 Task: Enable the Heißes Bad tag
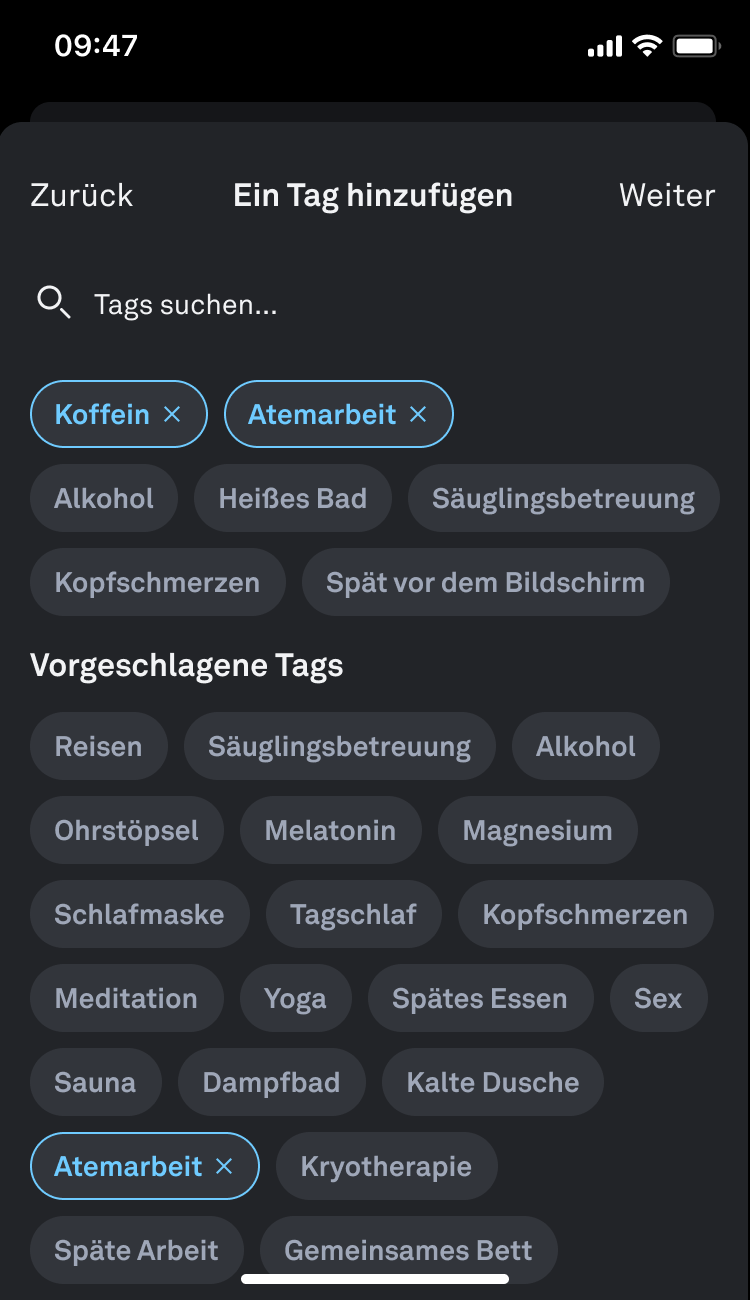point(293,498)
